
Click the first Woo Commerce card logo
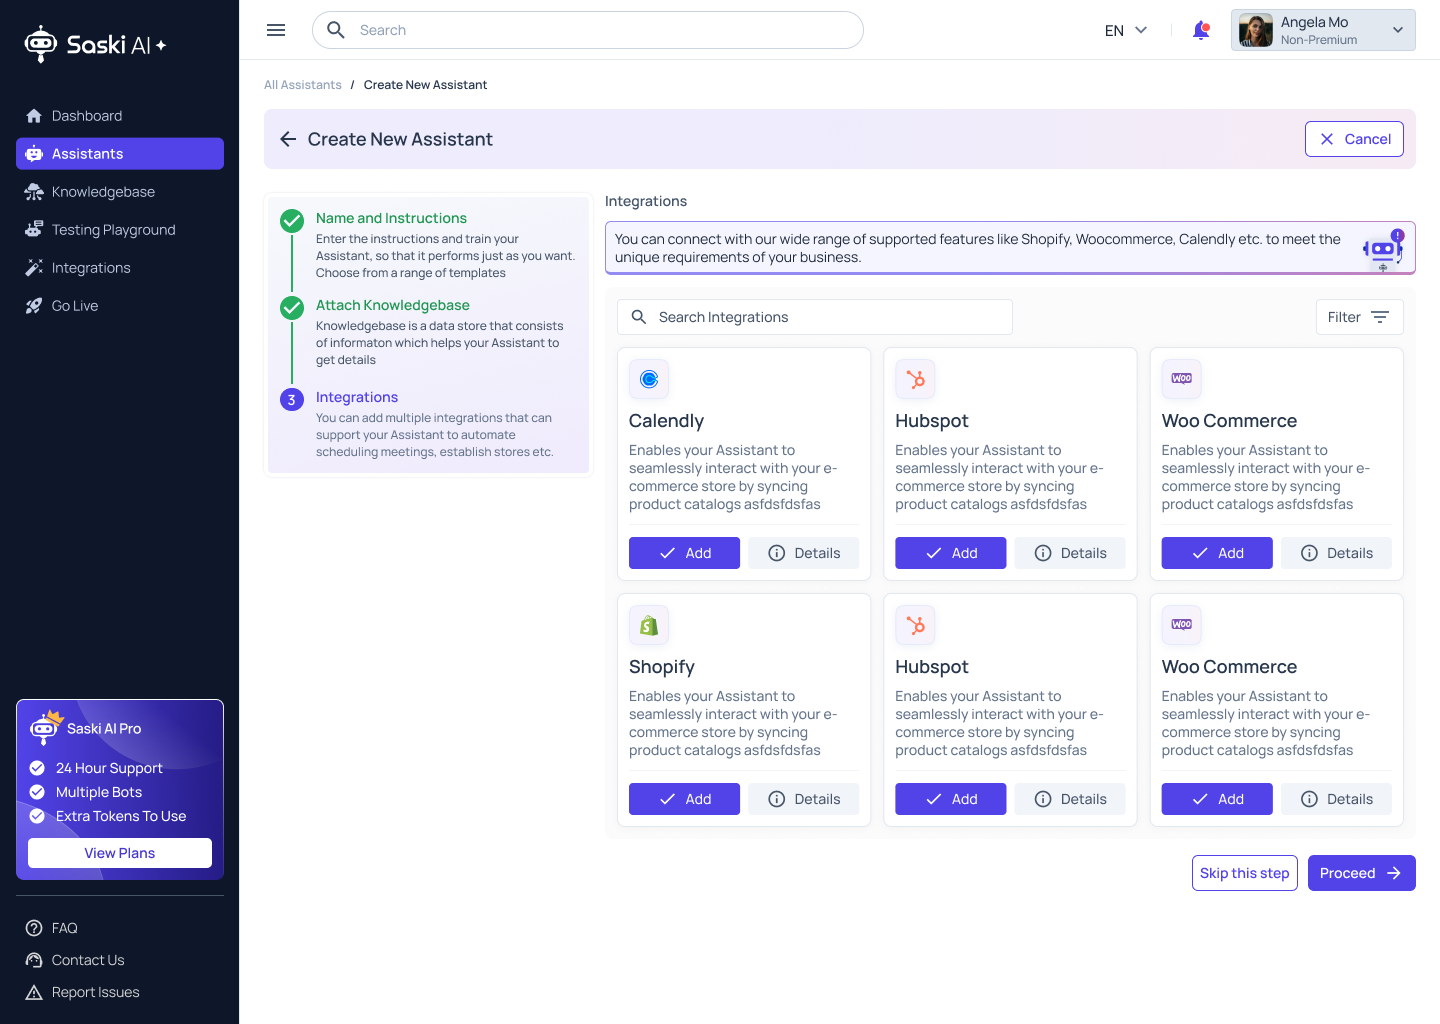[x=1181, y=379]
